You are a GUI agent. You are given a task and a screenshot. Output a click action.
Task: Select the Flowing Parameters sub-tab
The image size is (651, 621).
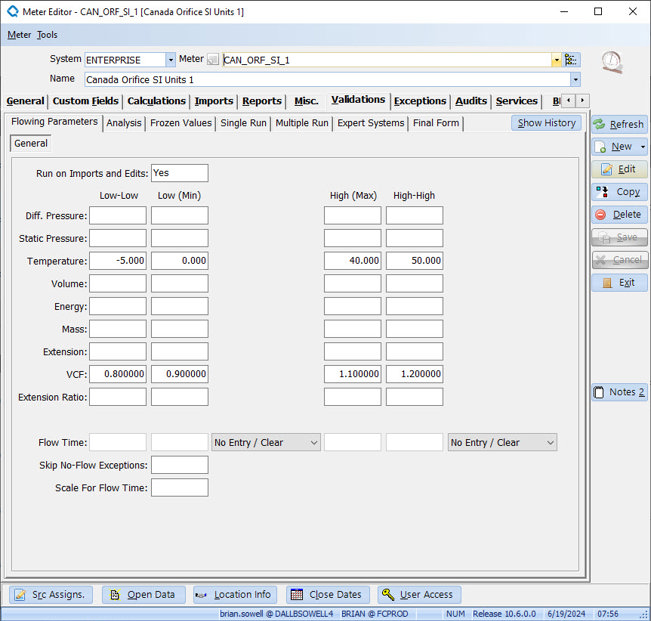(x=54, y=122)
